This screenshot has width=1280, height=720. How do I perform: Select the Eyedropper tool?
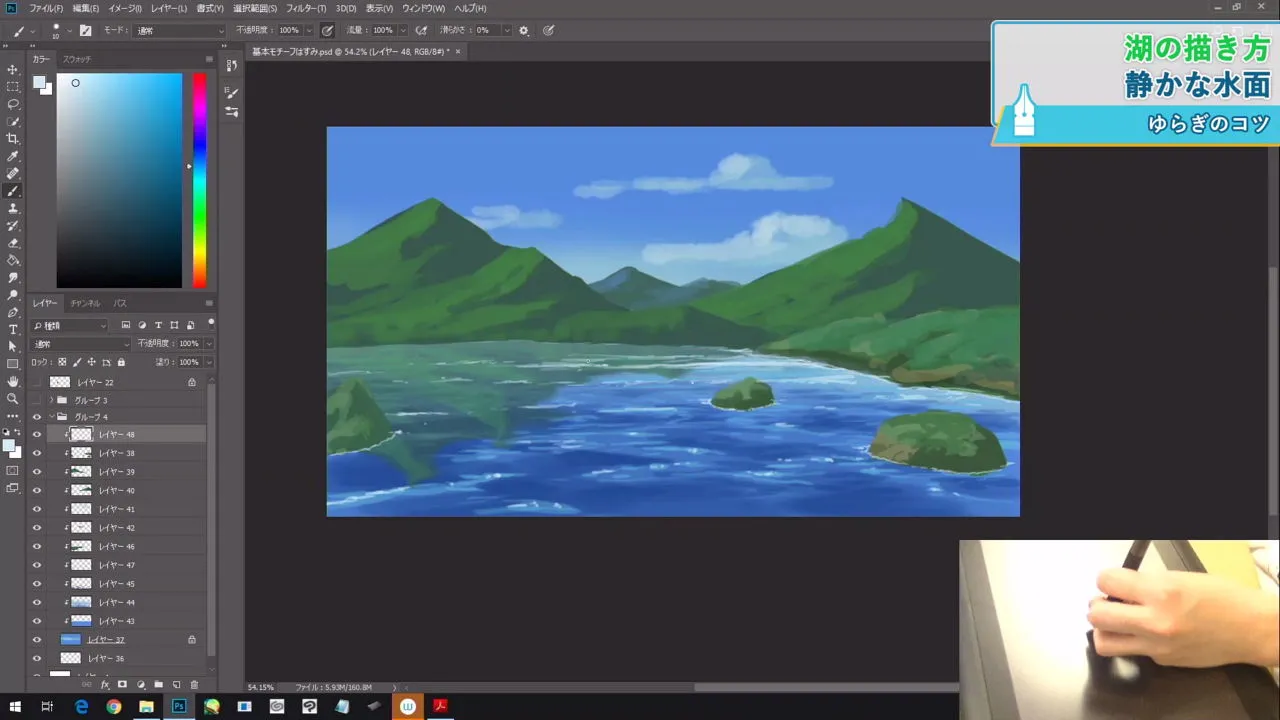click(x=13, y=155)
